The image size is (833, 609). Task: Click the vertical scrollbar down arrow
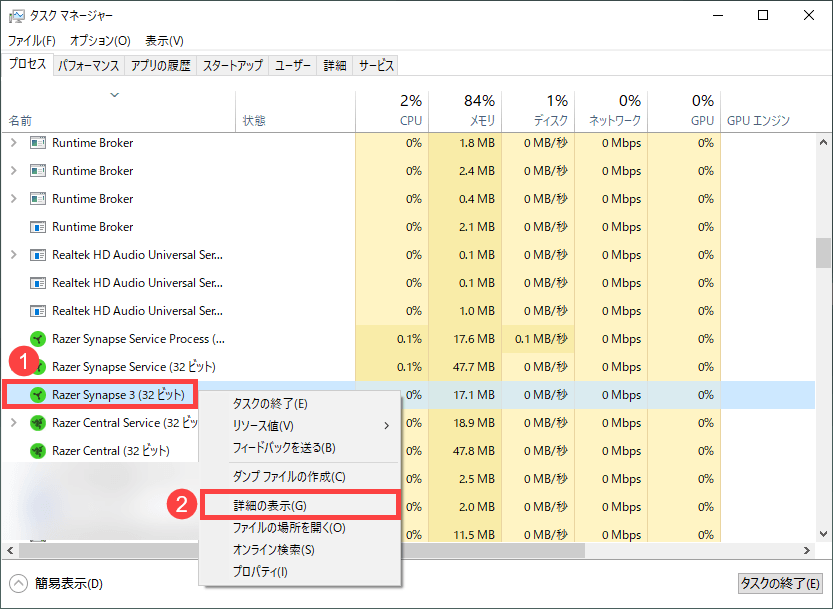point(823,534)
